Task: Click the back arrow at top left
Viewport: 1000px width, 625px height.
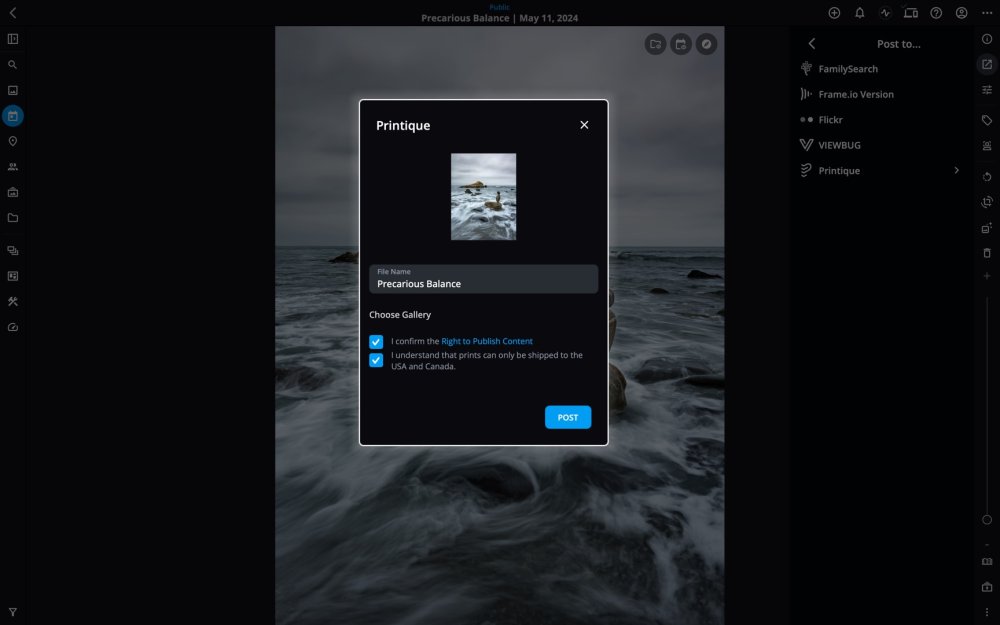Action: (13, 13)
